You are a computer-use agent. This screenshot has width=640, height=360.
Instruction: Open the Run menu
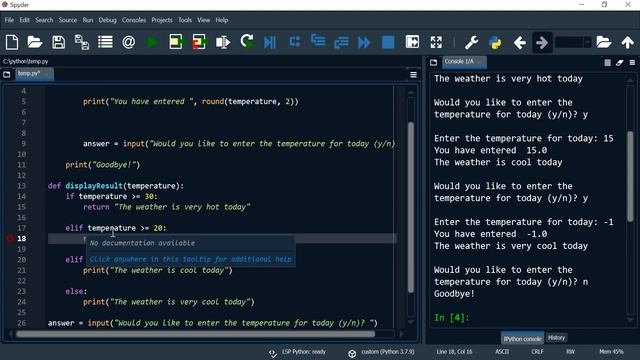click(x=88, y=20)
